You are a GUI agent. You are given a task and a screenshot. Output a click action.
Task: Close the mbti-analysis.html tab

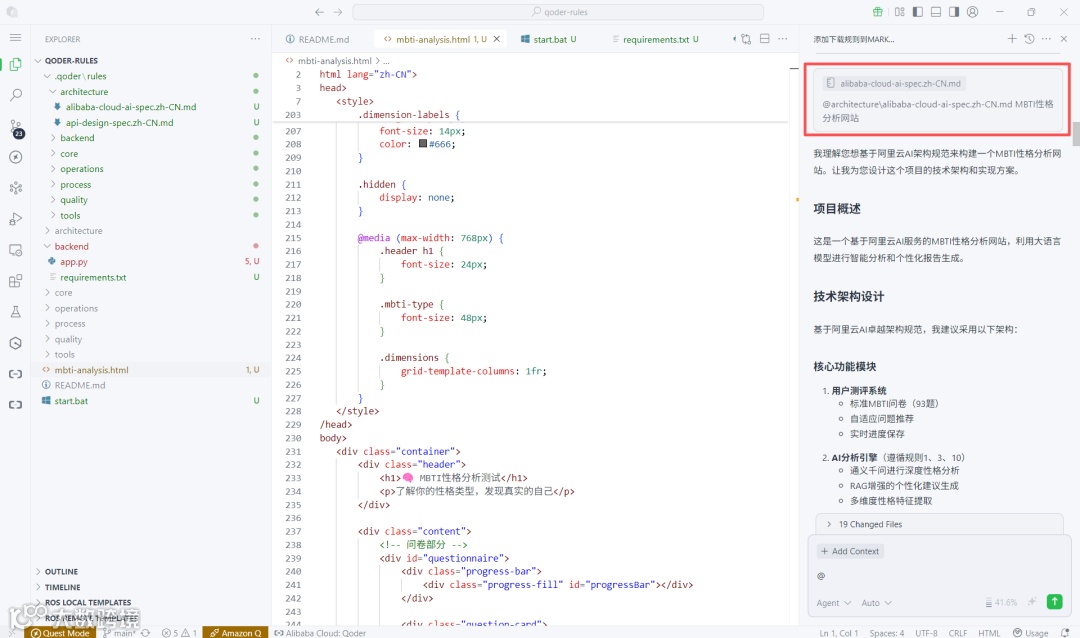(497, 39)
